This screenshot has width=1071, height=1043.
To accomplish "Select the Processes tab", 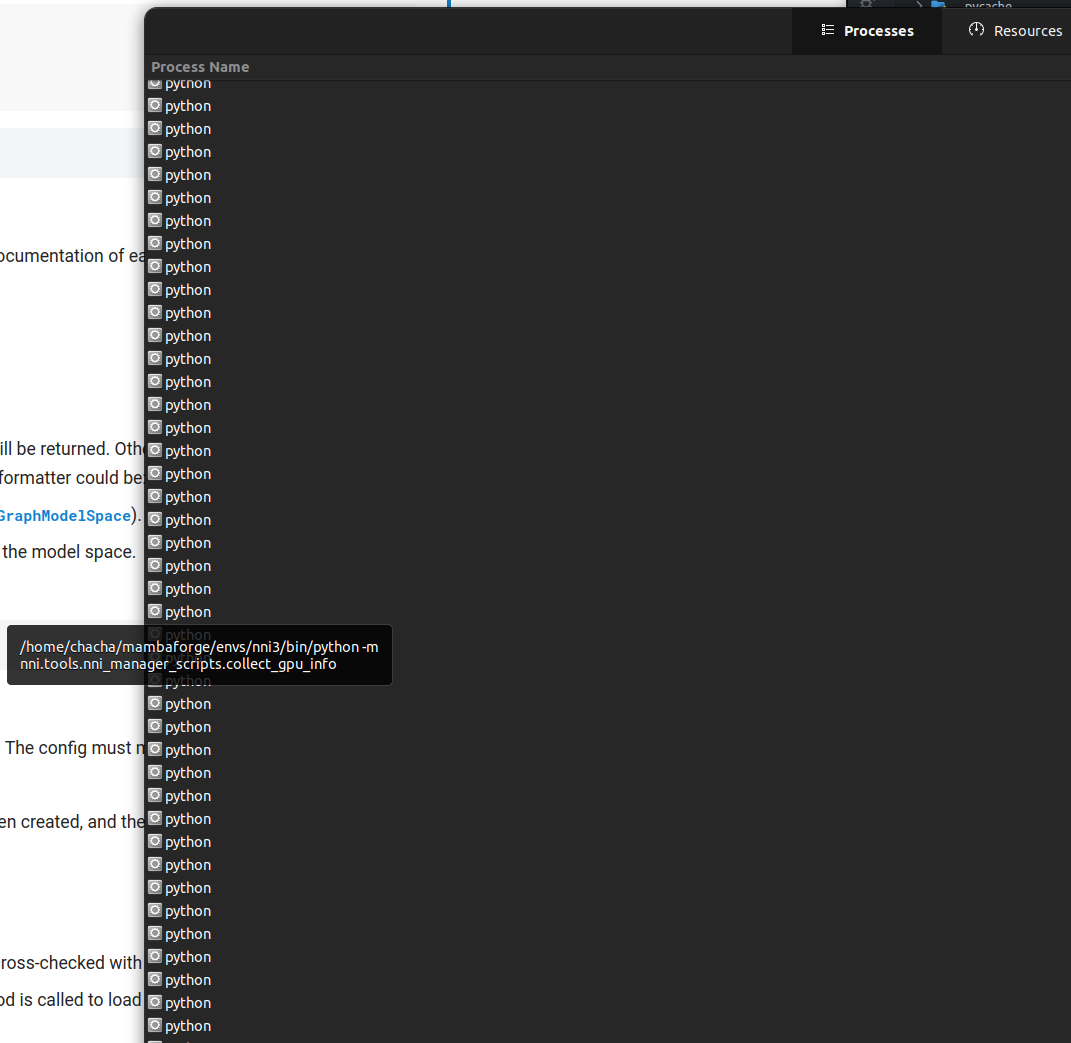I will (x=866, y=30).
